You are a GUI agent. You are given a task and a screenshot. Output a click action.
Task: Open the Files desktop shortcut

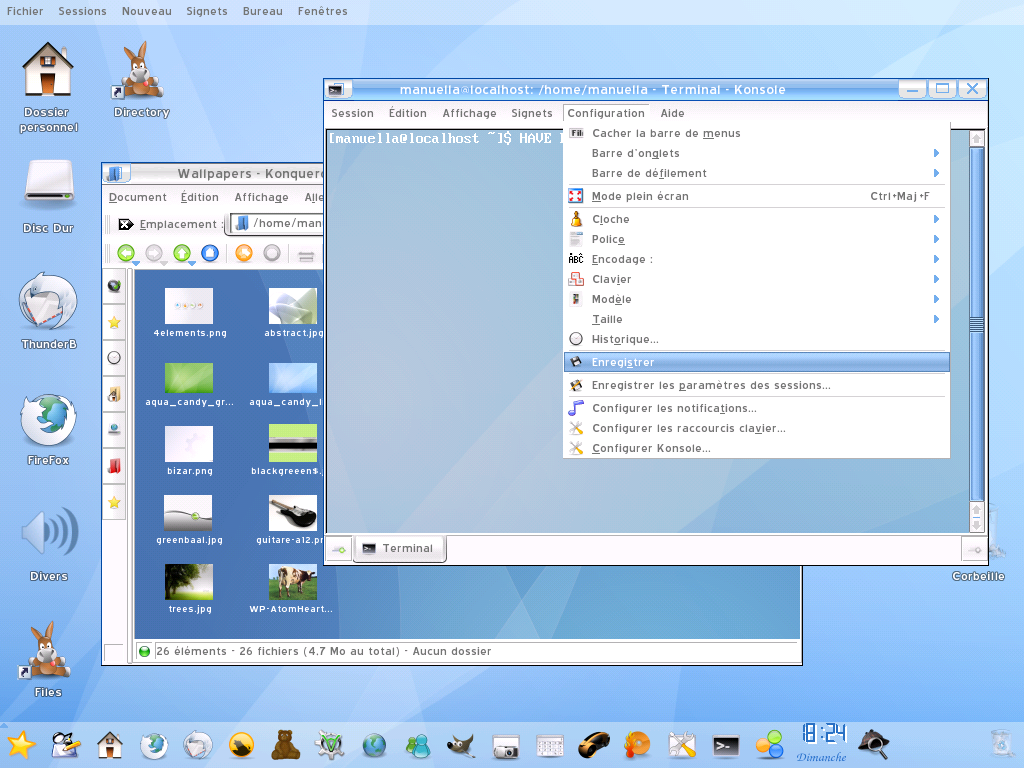48,660
